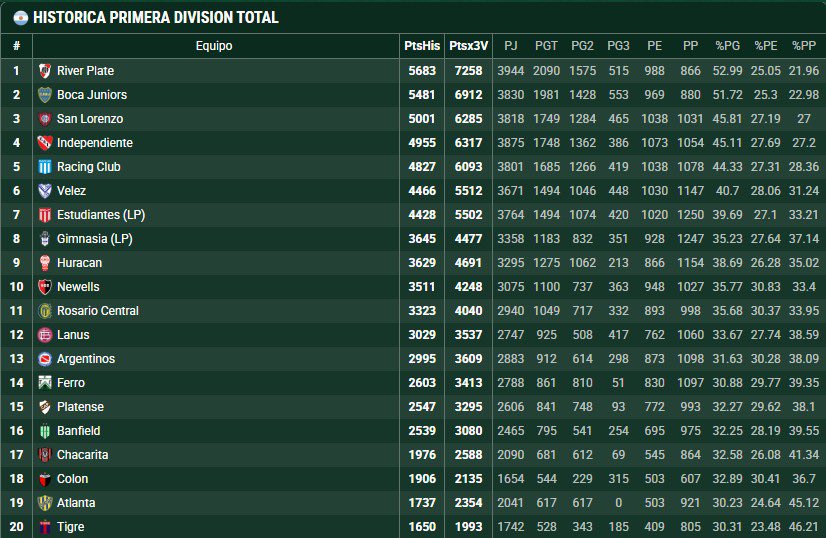Open the Banfield team name

78,431
